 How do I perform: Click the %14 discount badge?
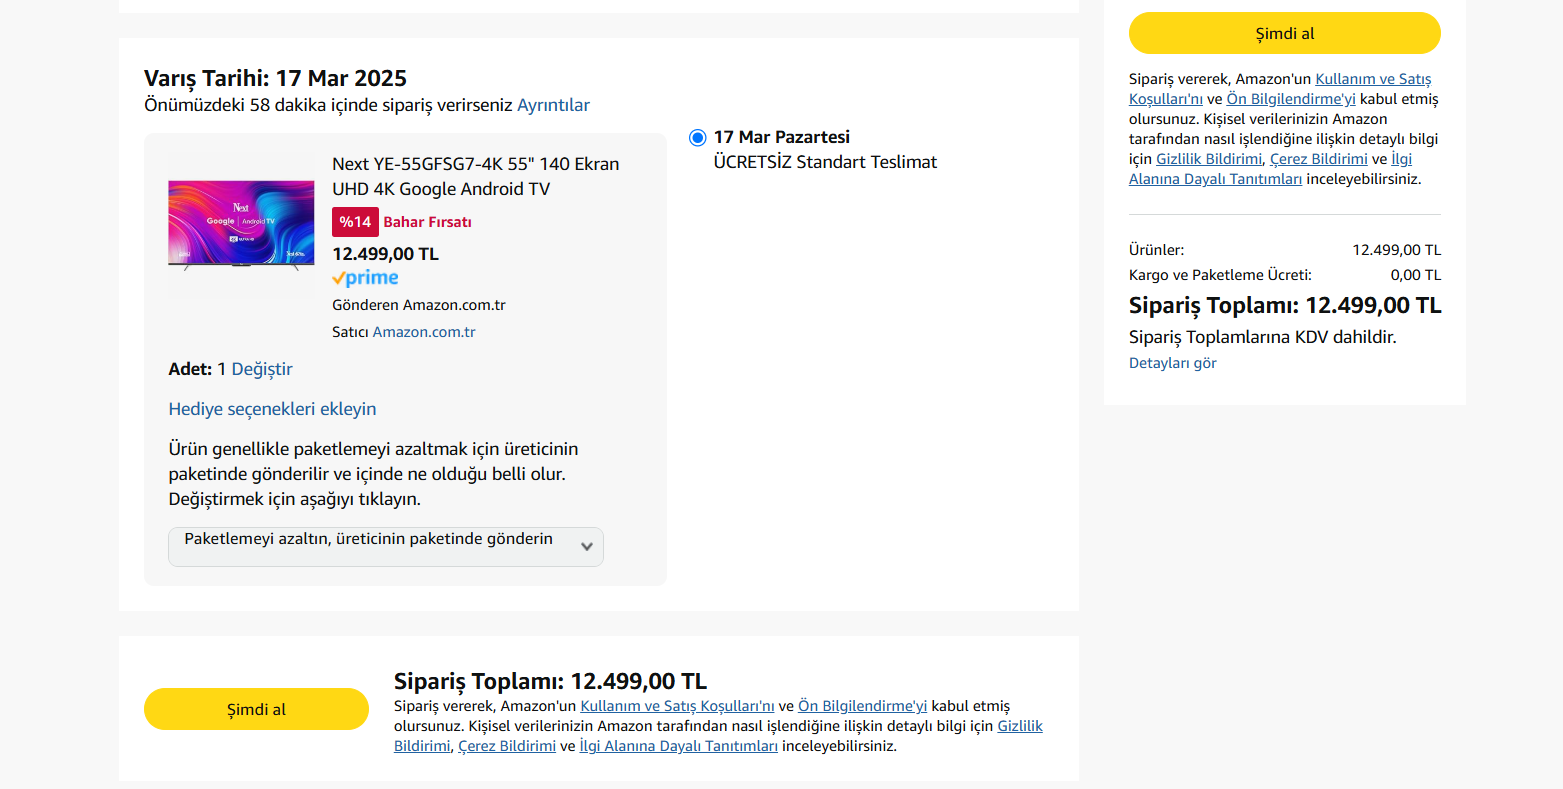click(x=355, y=222)
